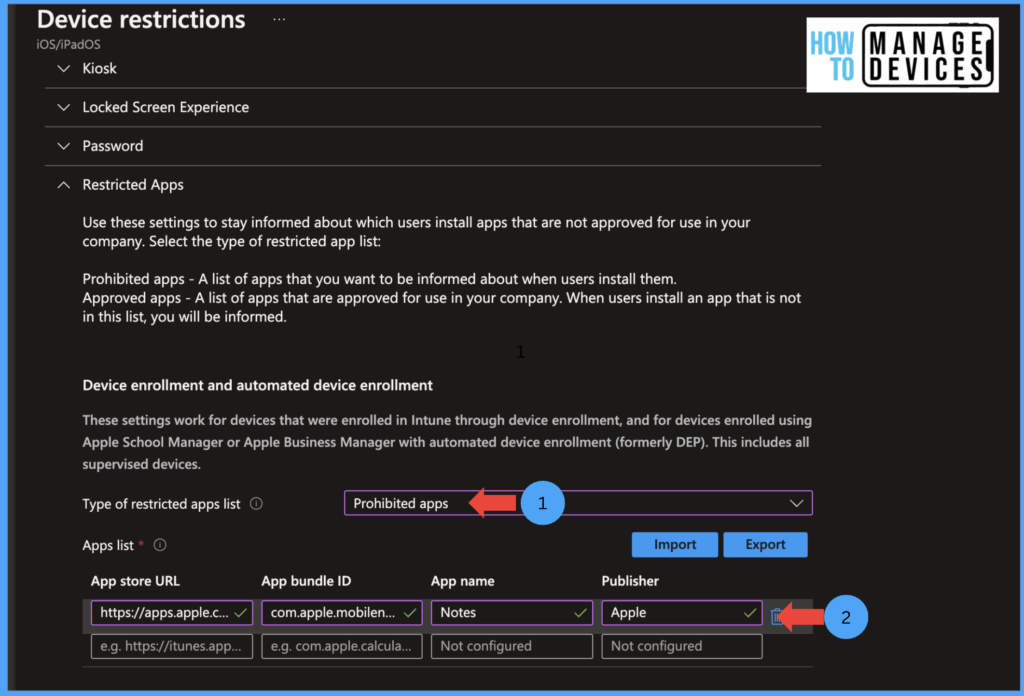Click the iOS/iPadOS subtitle
This screenshot has height=696, width=1024.
69,44
